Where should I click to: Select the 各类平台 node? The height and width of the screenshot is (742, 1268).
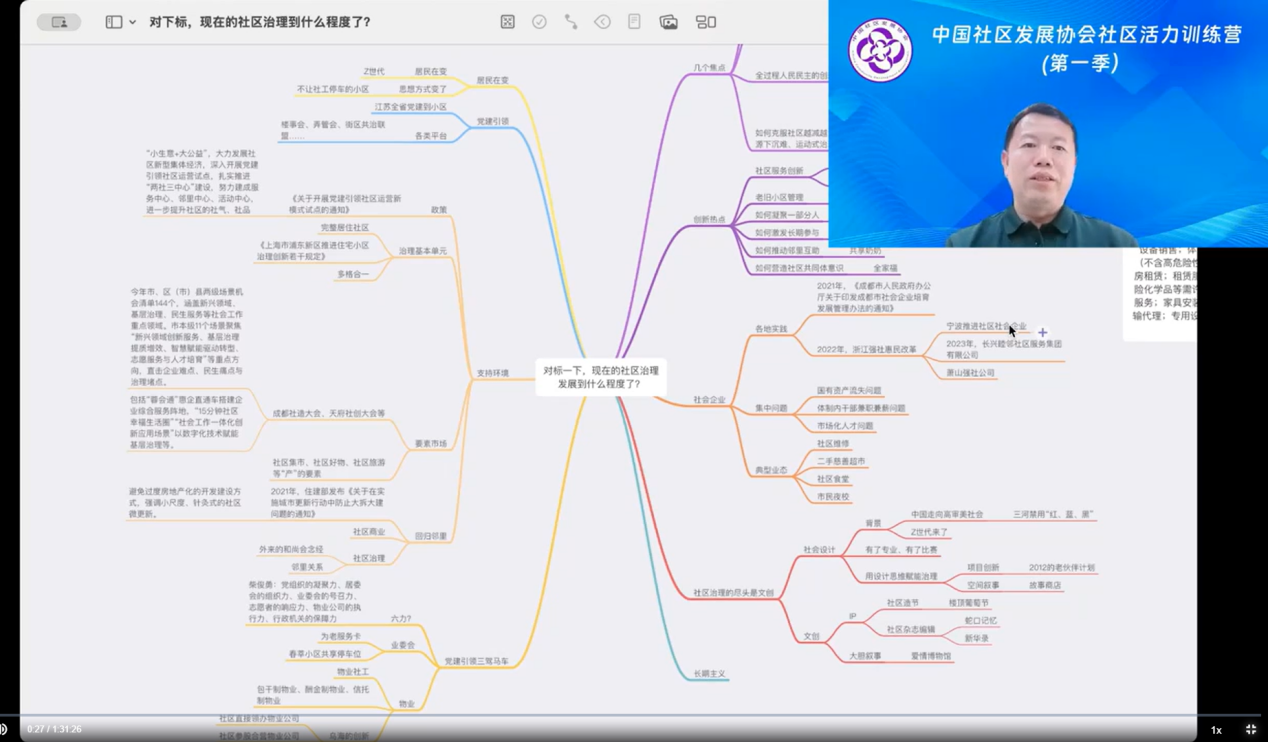(x=431, y=136)
